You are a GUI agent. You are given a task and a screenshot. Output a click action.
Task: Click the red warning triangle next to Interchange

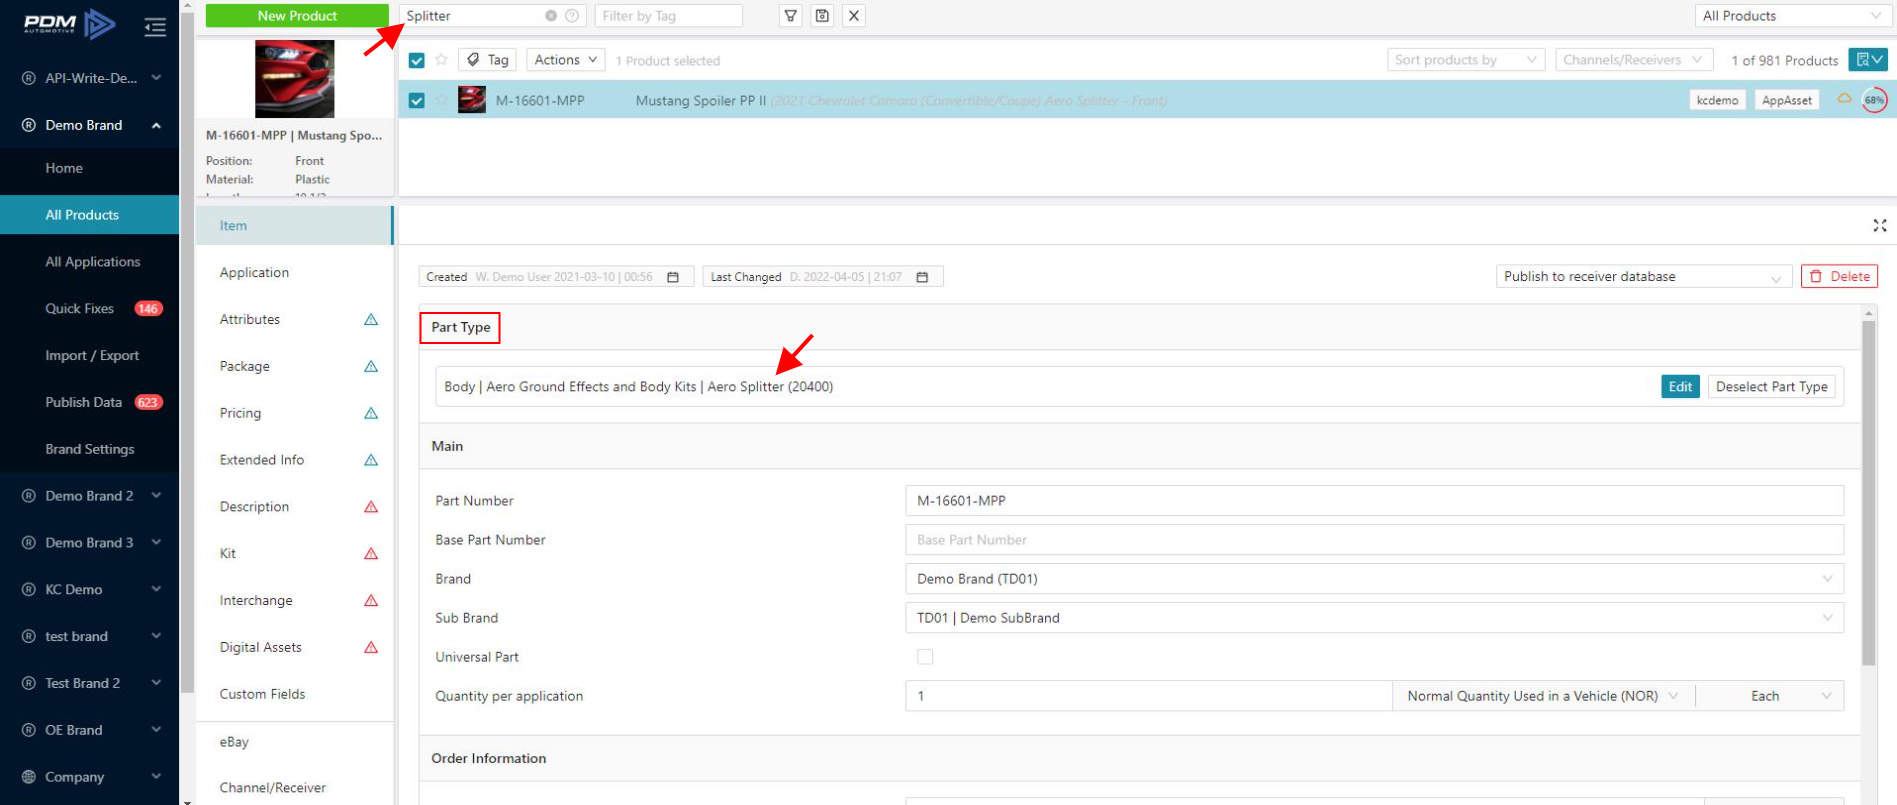point(371,600)
